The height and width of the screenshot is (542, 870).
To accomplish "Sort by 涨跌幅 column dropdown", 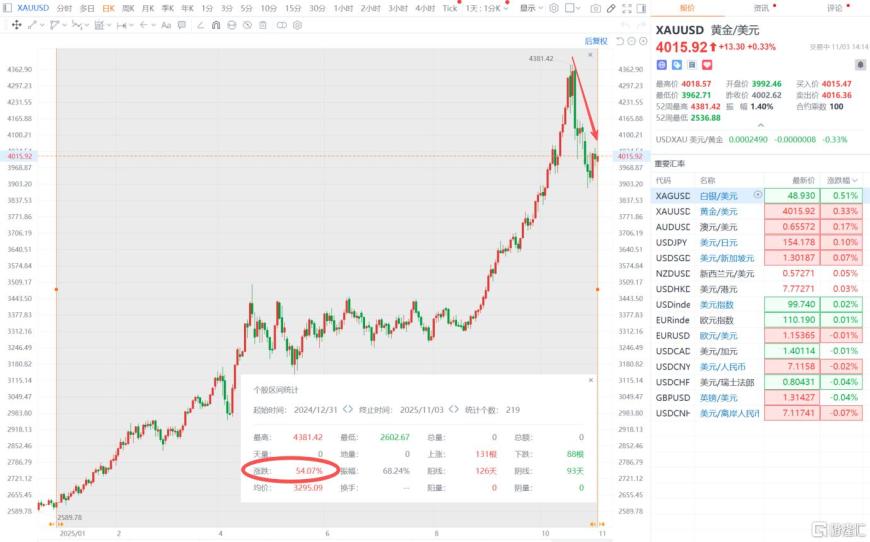I will pyautogui.click(x=842, y=180).
